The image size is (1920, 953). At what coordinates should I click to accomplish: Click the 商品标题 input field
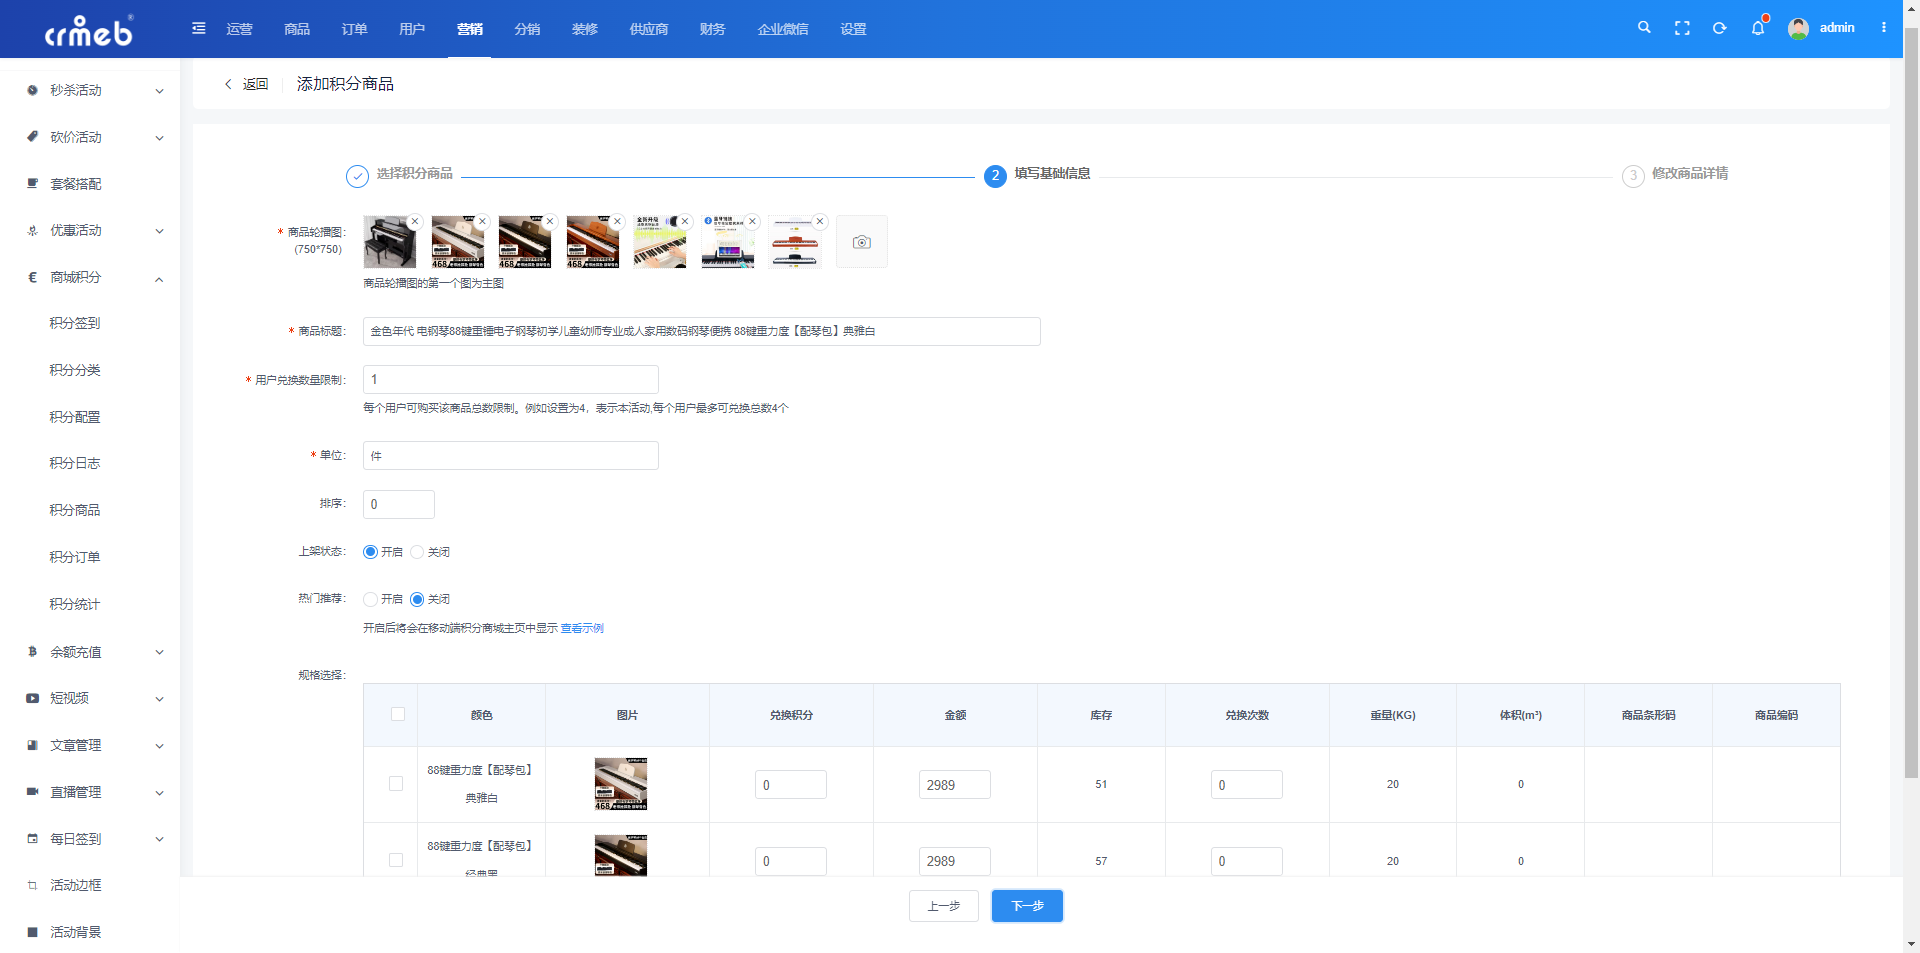coord(702,331)
